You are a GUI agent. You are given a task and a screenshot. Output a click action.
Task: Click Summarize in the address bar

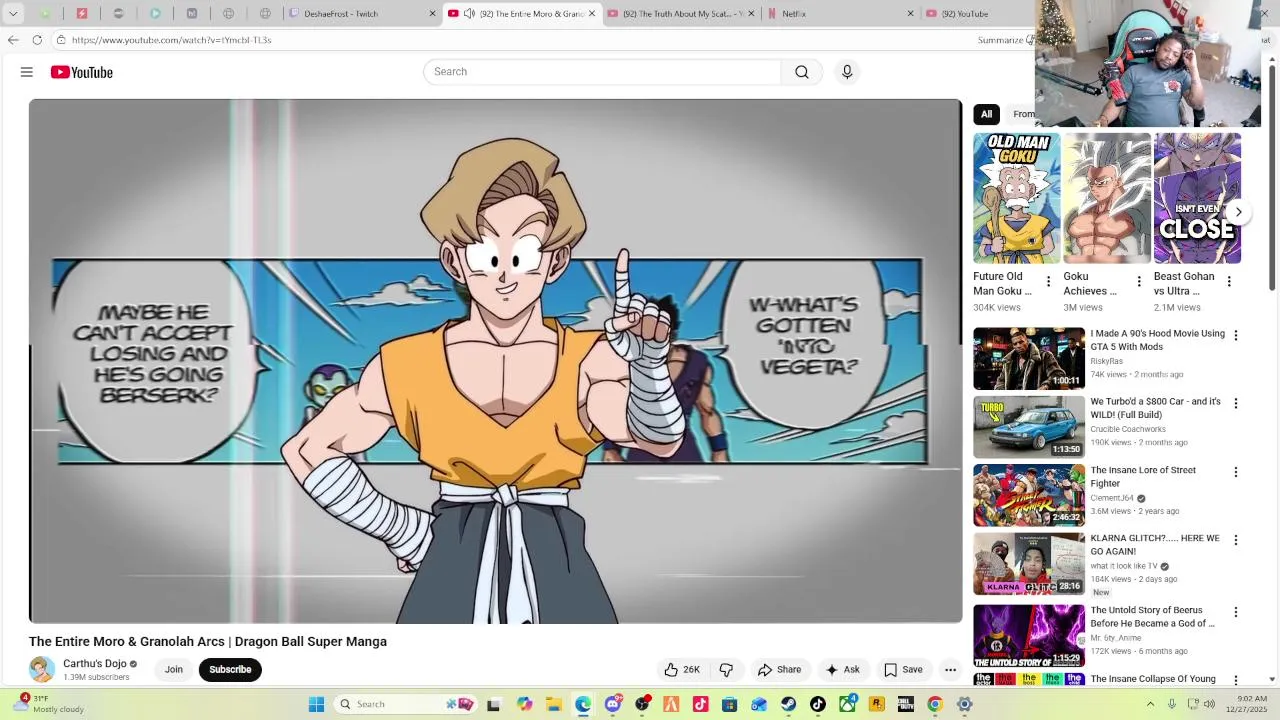(1001, 40)
